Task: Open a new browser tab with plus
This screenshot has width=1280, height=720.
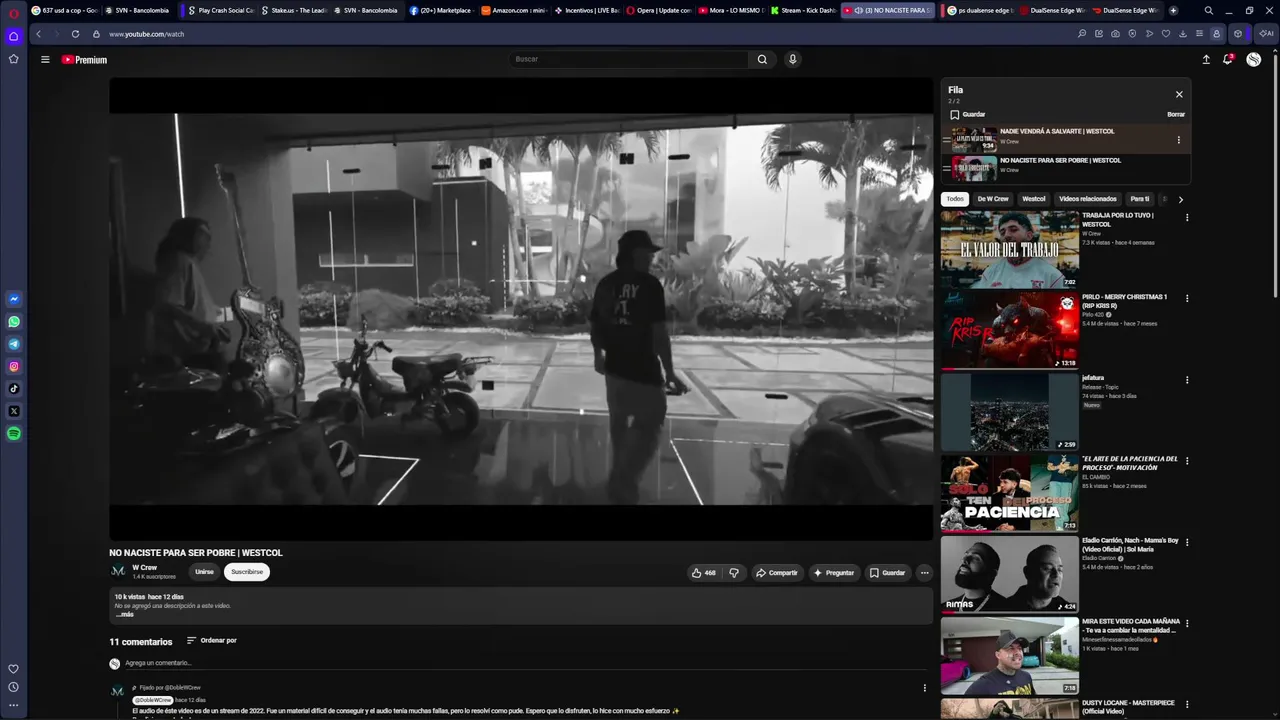Action: 1173,11
